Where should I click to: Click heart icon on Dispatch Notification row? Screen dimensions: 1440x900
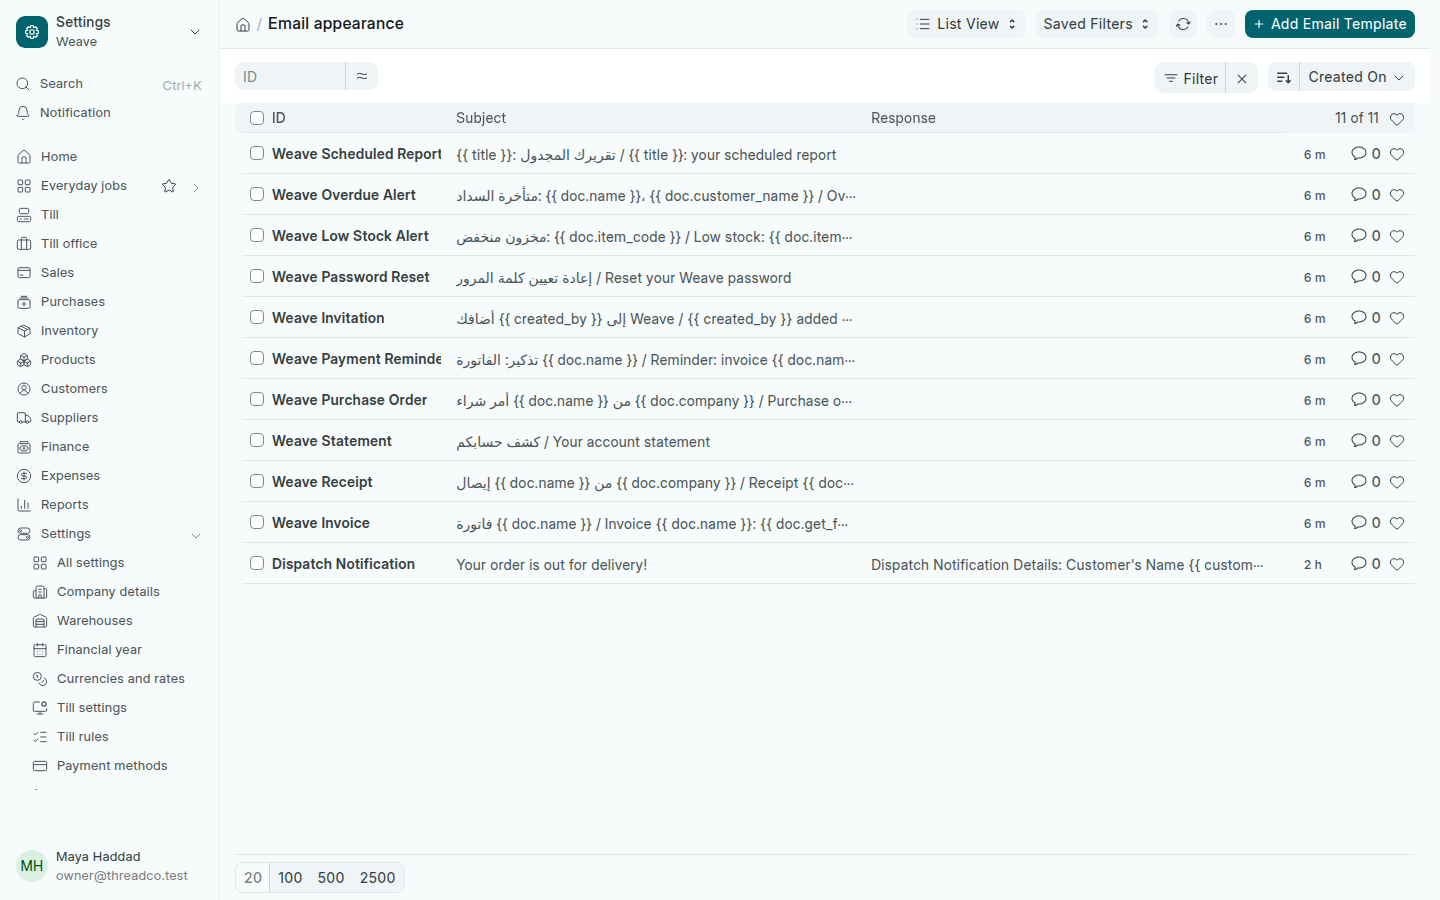1397,564
